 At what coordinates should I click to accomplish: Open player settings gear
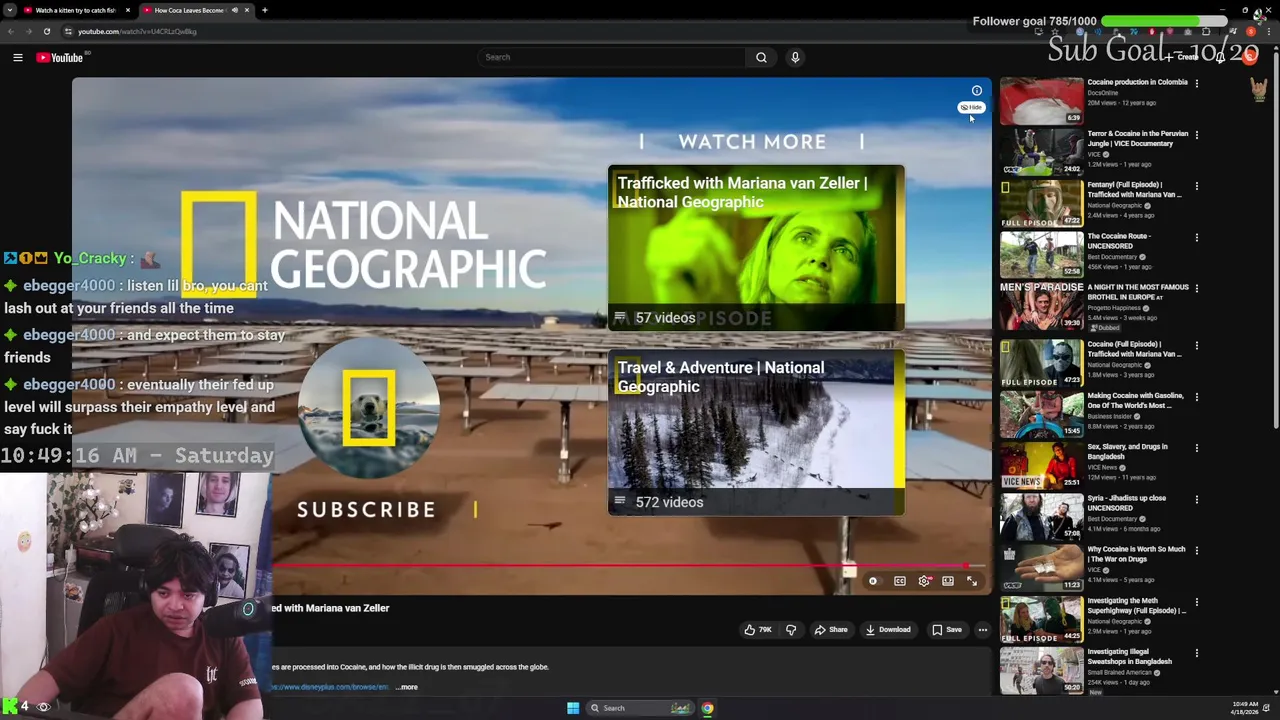coord(924,581)
